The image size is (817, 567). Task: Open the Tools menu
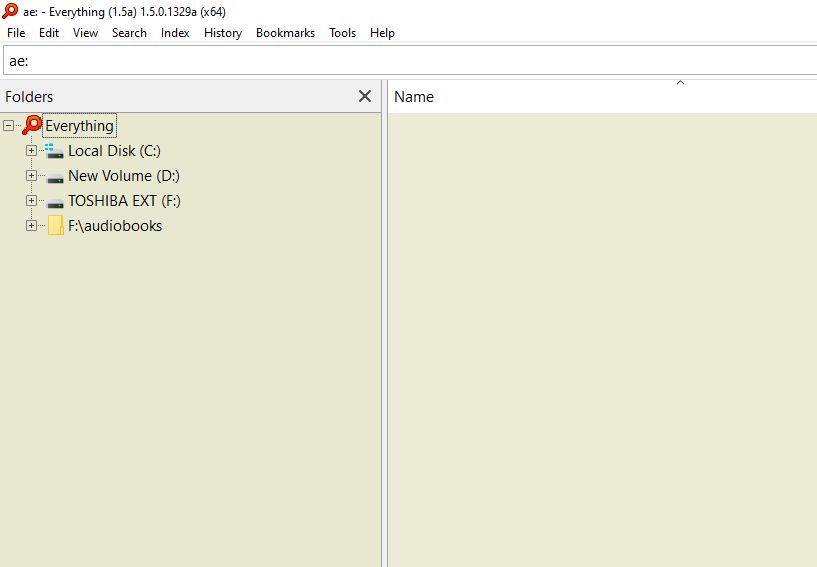342,33
